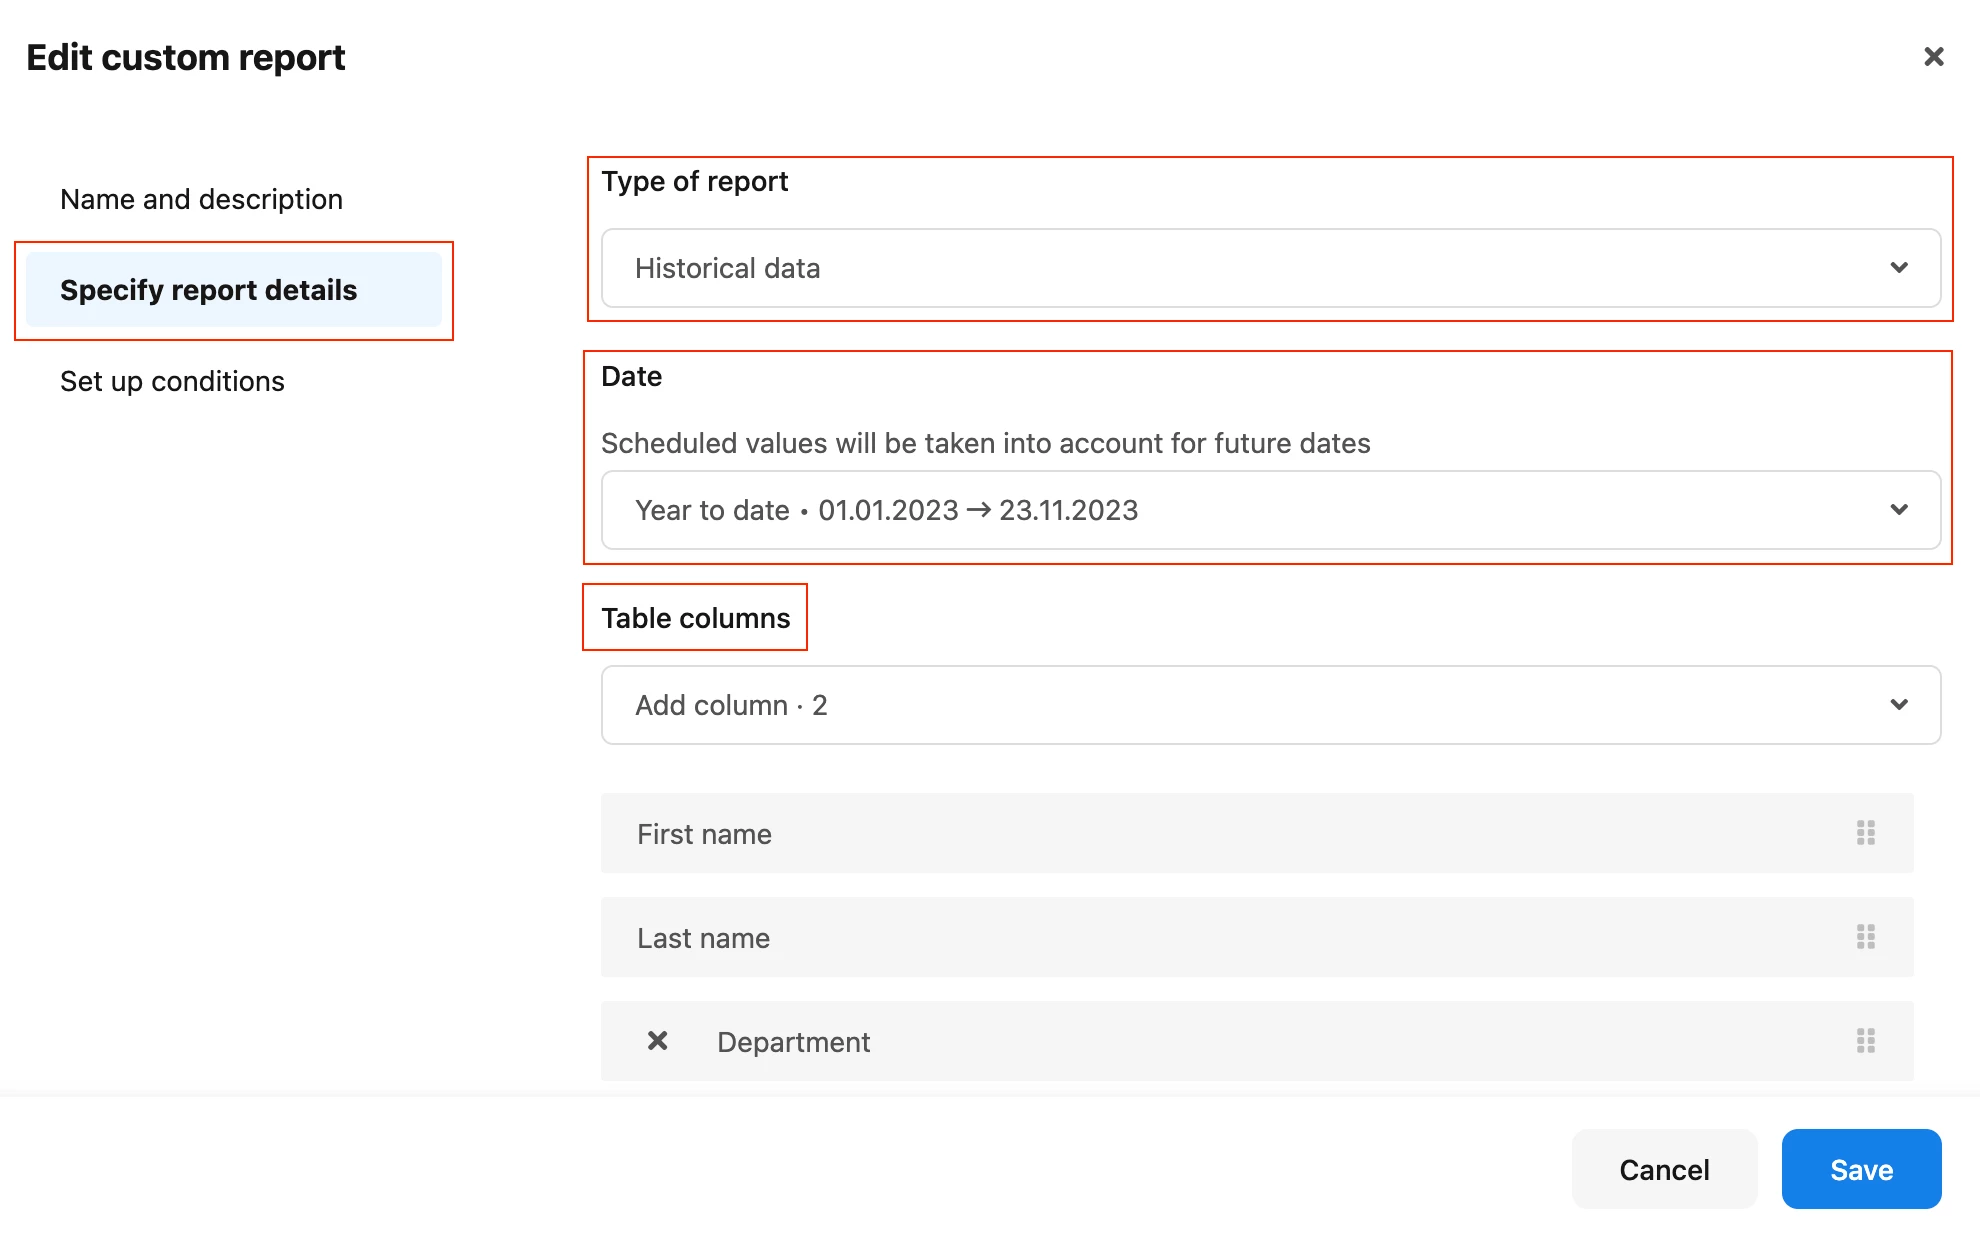Go to Name and description step

click(201, 199)
